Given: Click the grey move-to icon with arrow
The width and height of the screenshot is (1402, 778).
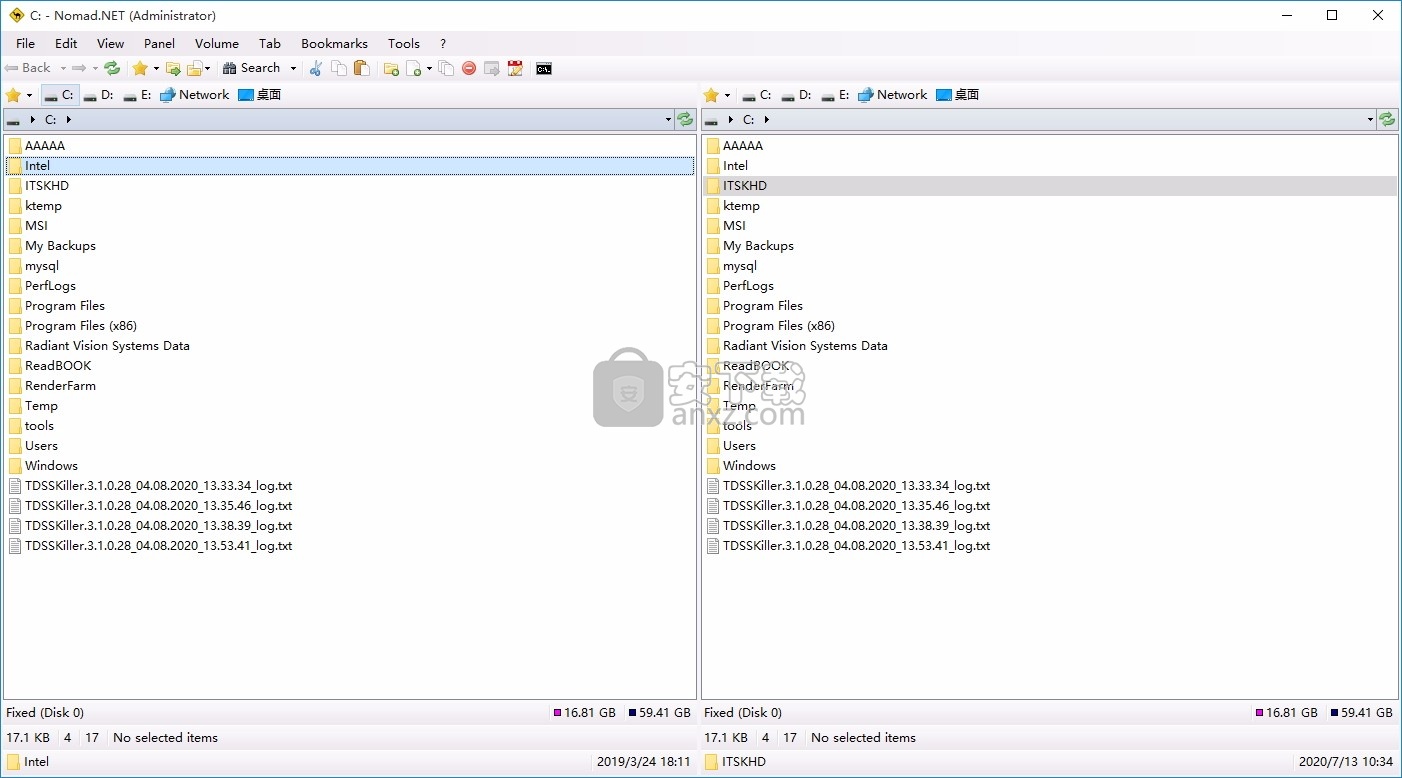Looking at the screenshot, I should coord(491,68).
